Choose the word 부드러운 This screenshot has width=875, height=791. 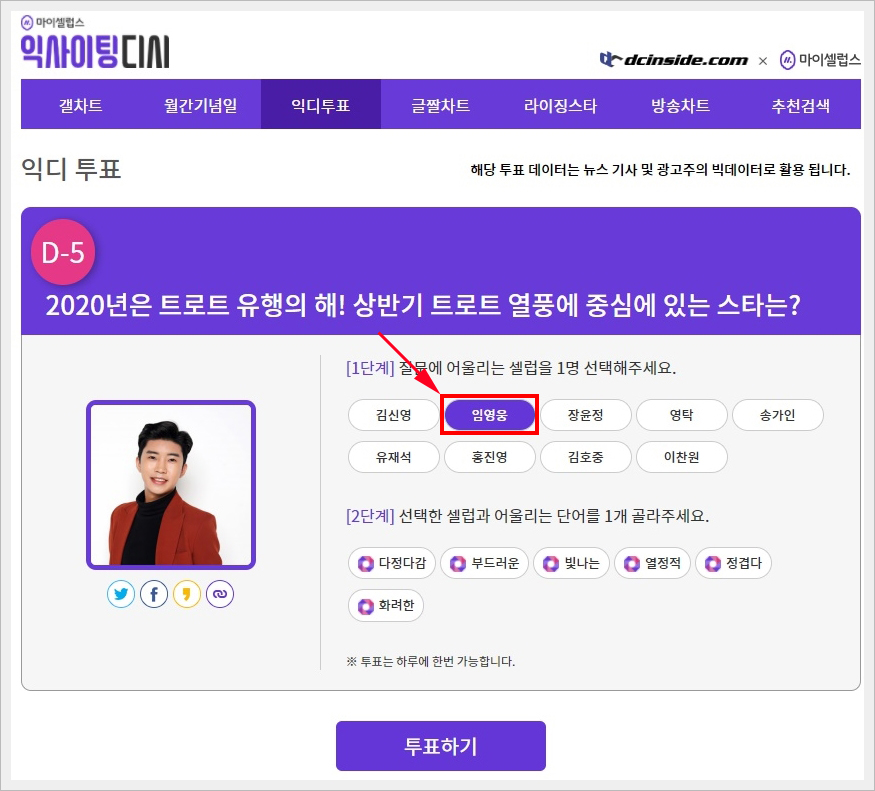[484, 563]
